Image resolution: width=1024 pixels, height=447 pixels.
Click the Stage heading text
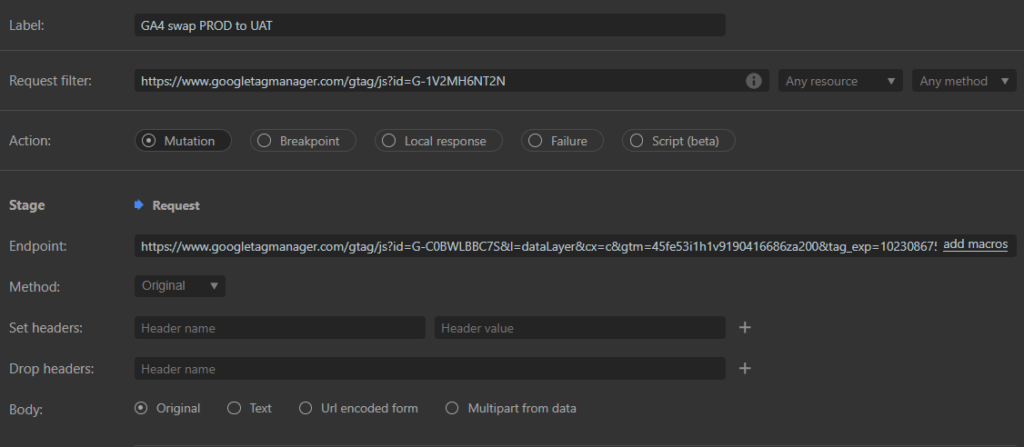coord(27,205)
